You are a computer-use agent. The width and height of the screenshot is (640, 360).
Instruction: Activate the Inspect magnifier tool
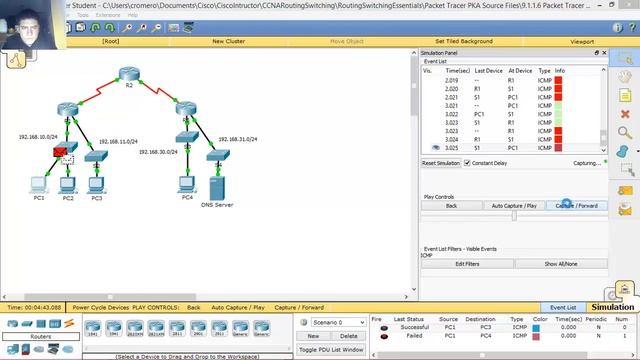(624, 133)
